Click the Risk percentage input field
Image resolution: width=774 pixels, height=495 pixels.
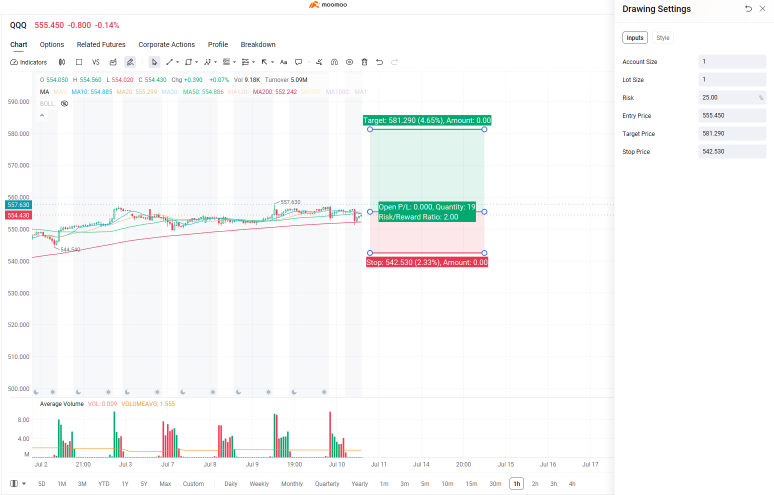pos(733,98)
